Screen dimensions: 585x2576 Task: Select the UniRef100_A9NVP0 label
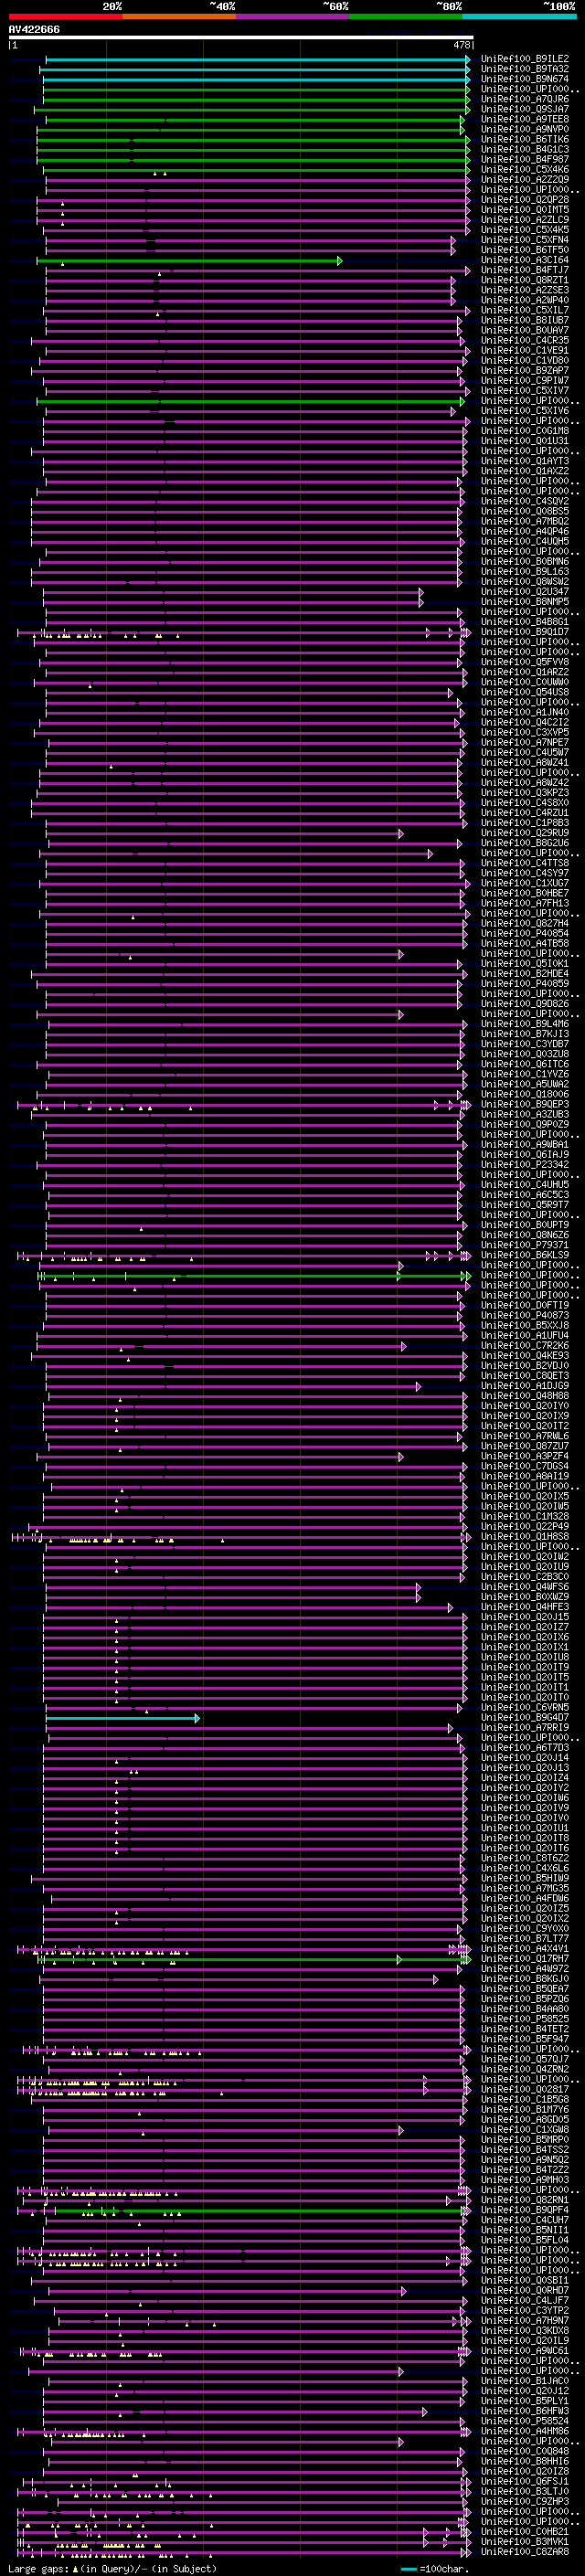click(x=525, y=130)
